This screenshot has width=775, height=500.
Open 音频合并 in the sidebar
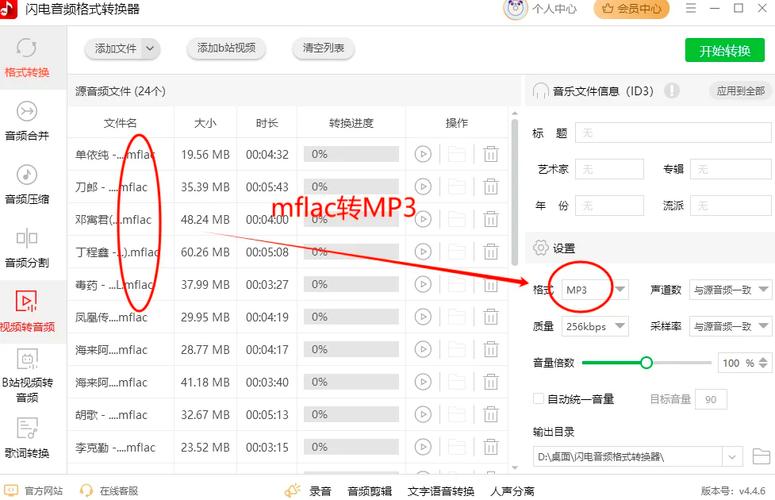27,120
